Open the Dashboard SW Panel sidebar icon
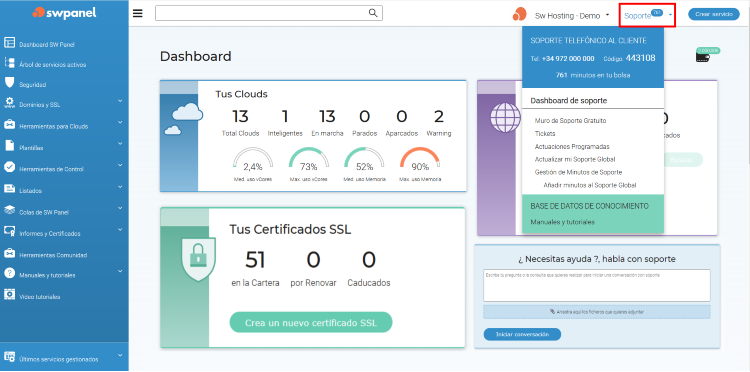This screenshot has height=372, width=750. click(10, 43)
